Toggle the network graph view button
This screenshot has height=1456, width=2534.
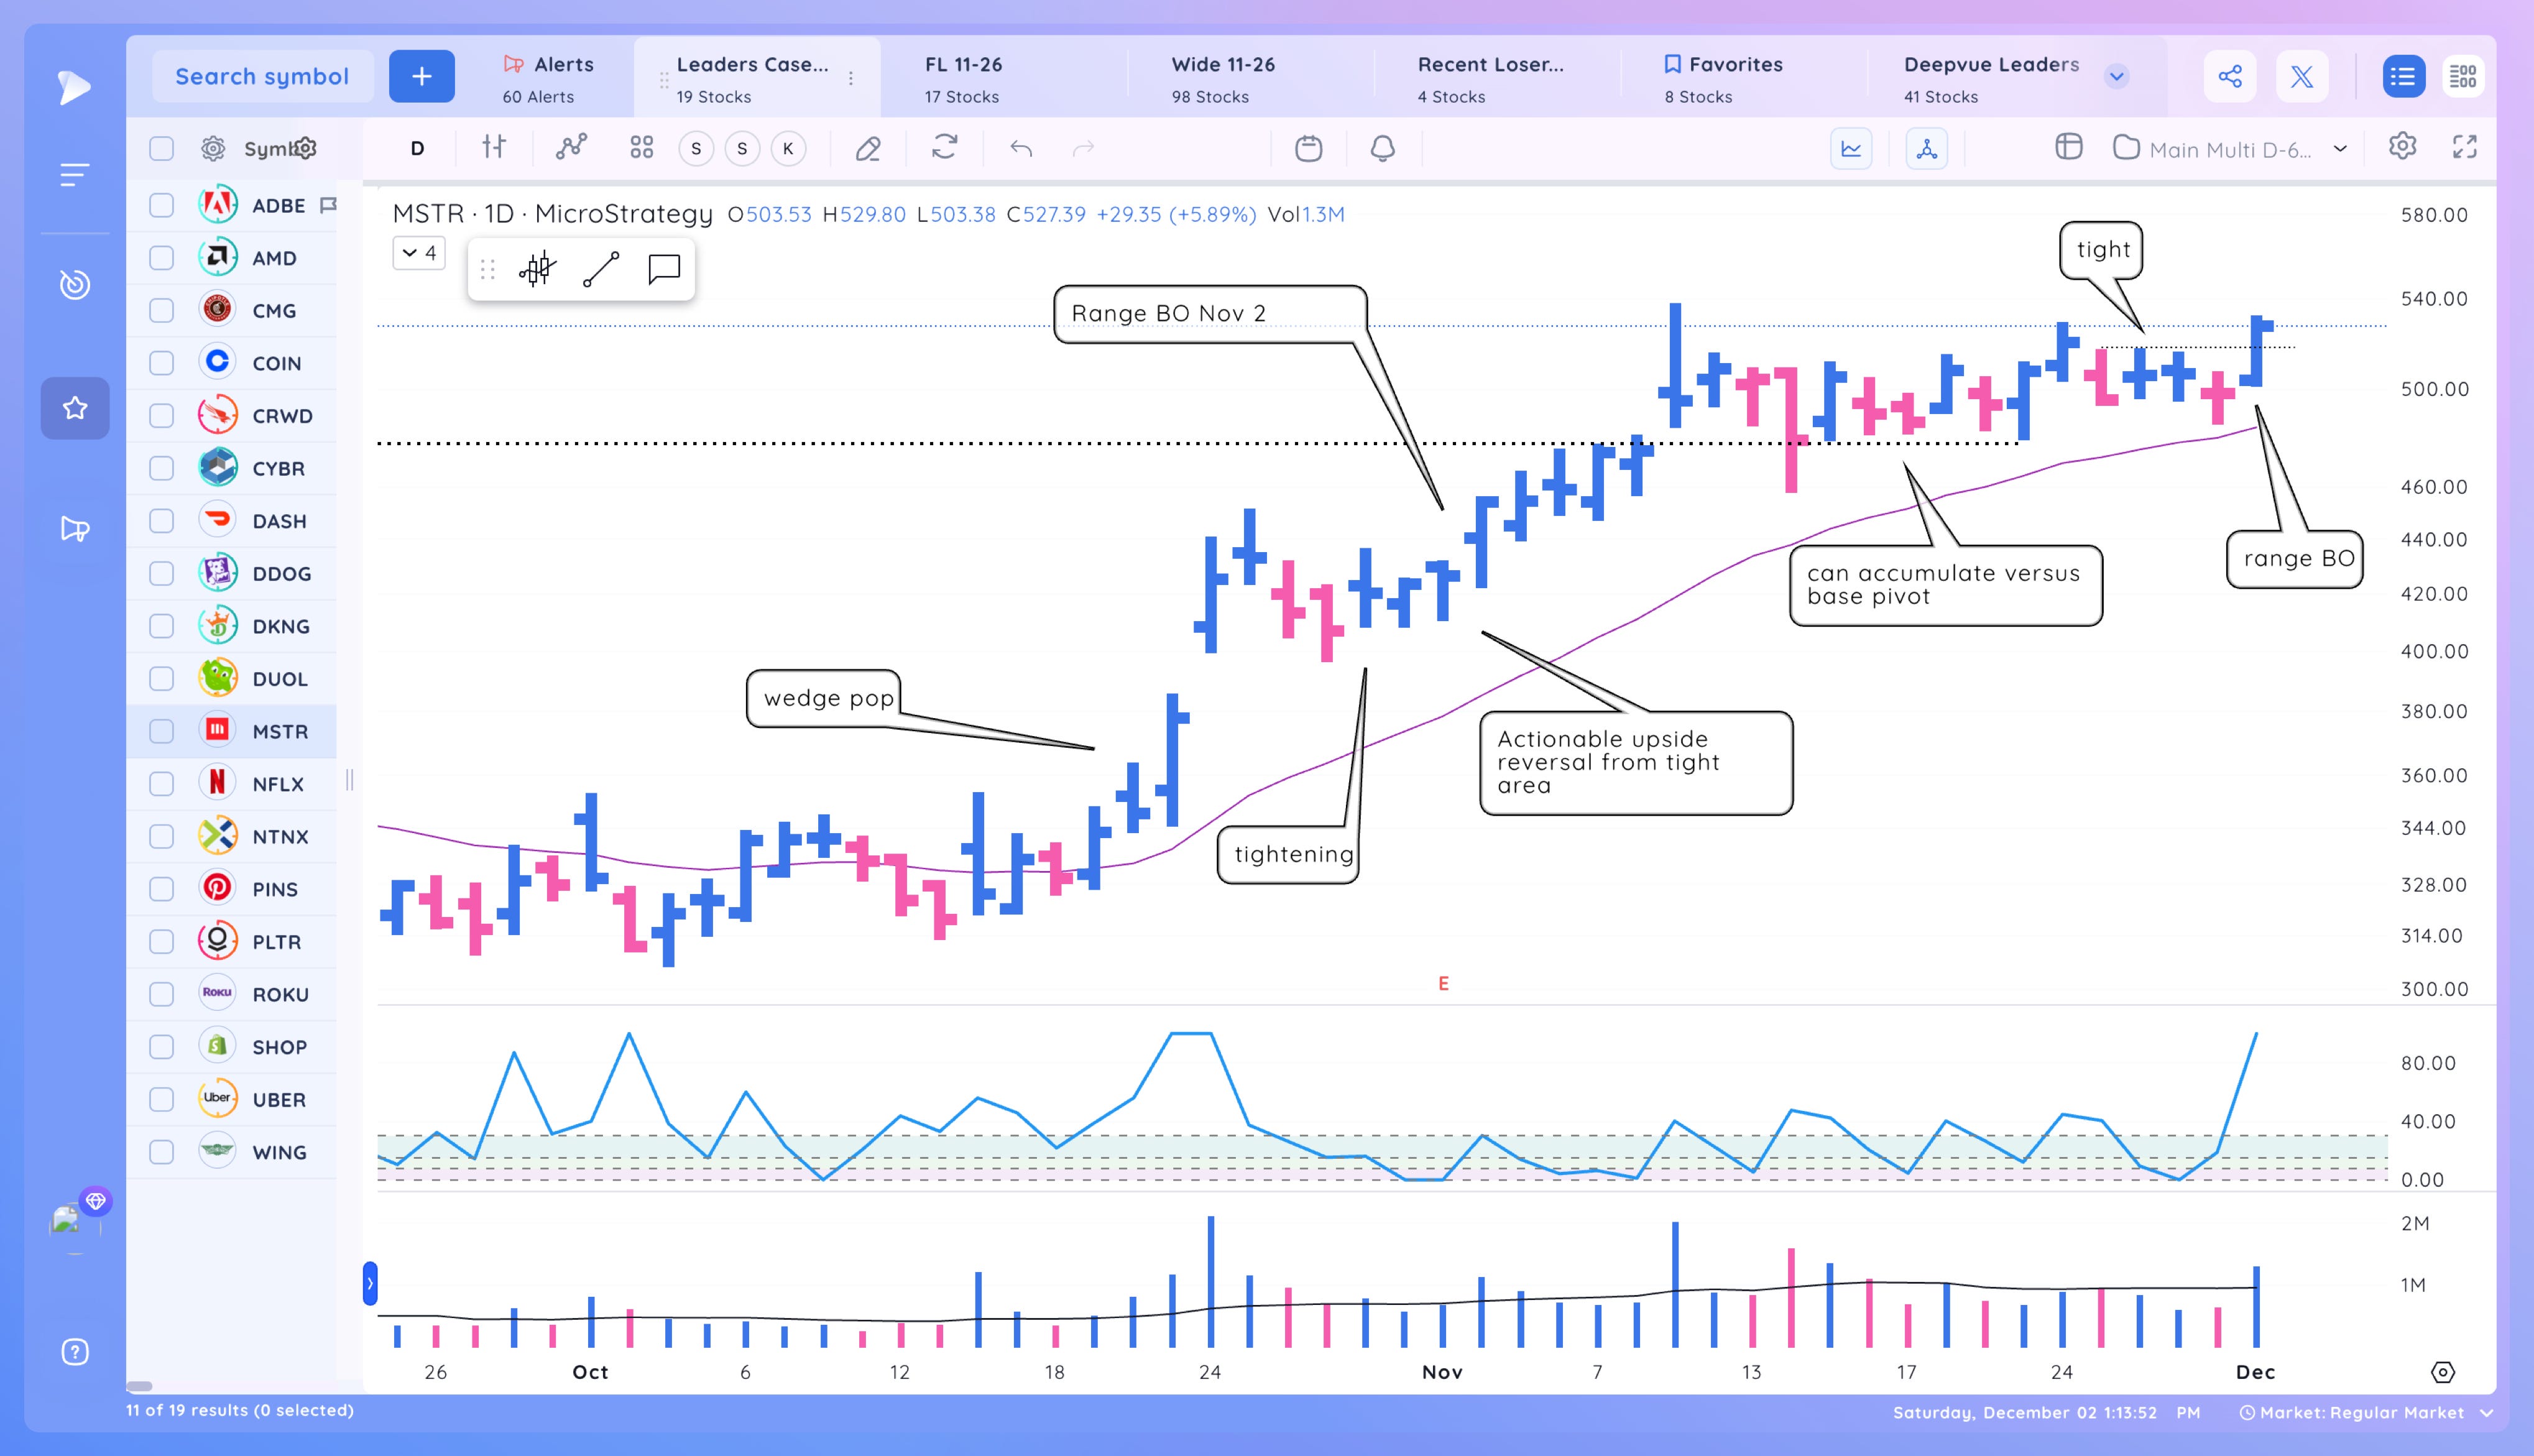tap(1926, 149)
